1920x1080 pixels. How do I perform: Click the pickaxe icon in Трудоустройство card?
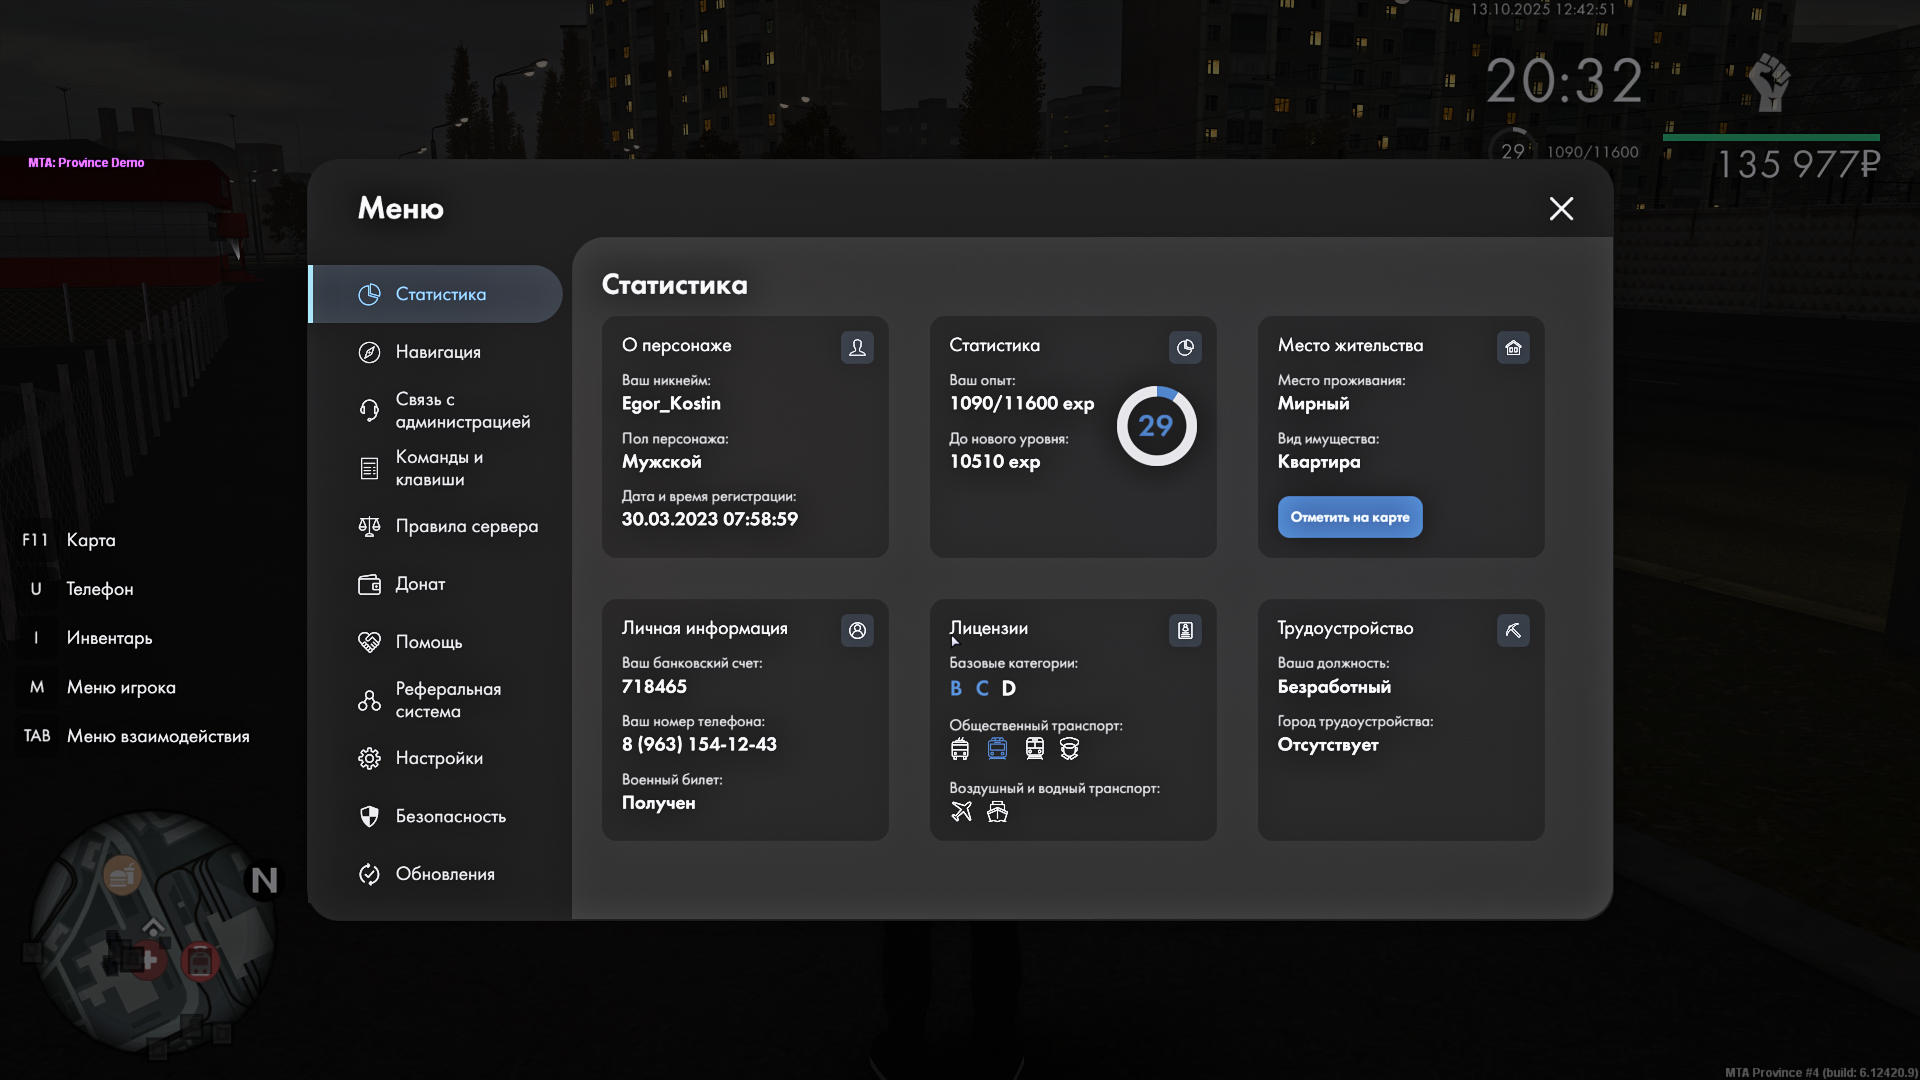click(1513, 630)
